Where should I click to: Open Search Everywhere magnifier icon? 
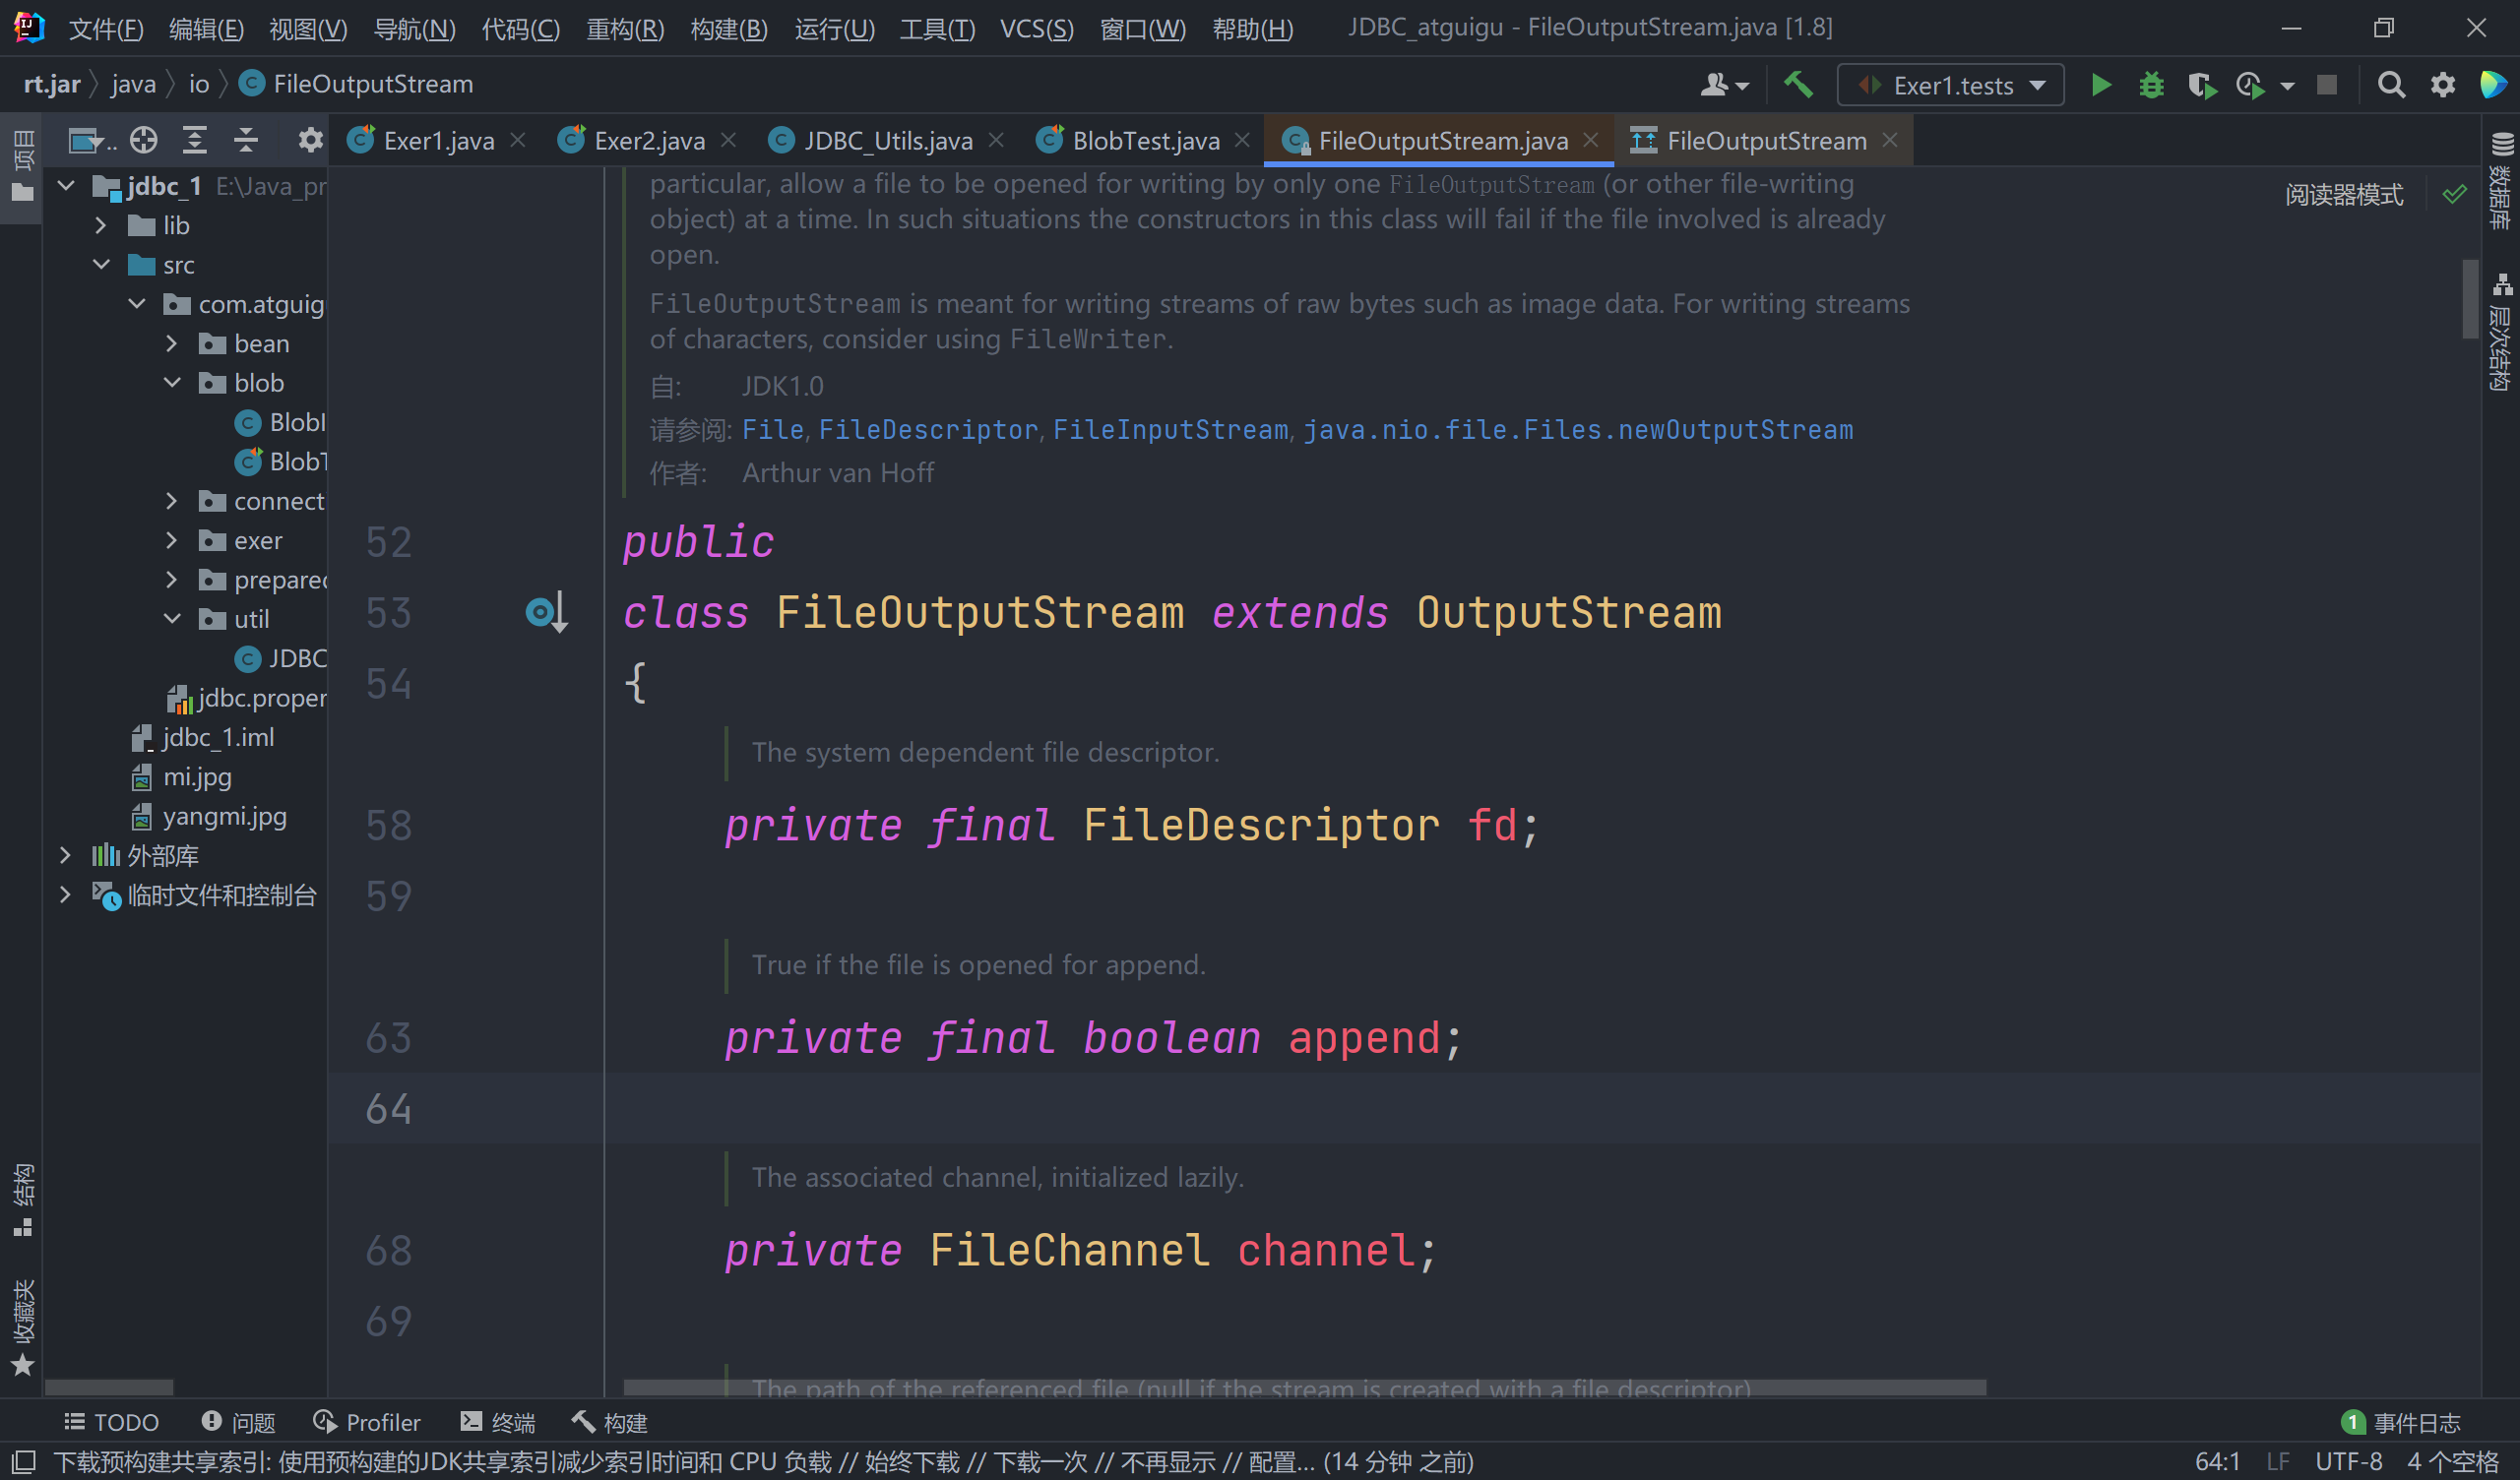[2391, 85]
